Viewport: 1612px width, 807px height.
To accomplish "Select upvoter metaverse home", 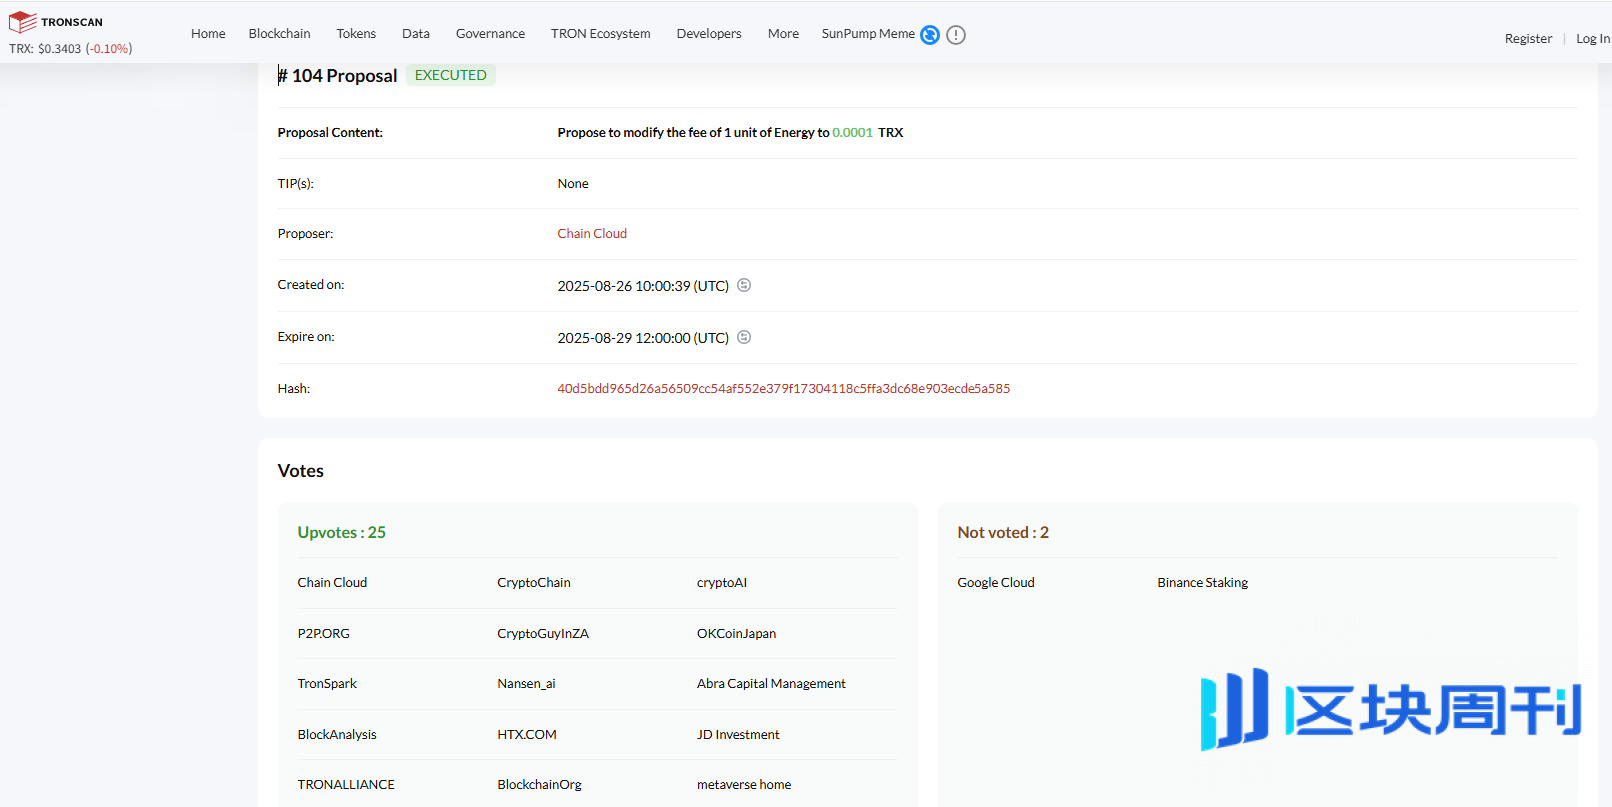I will click(744, 785).
